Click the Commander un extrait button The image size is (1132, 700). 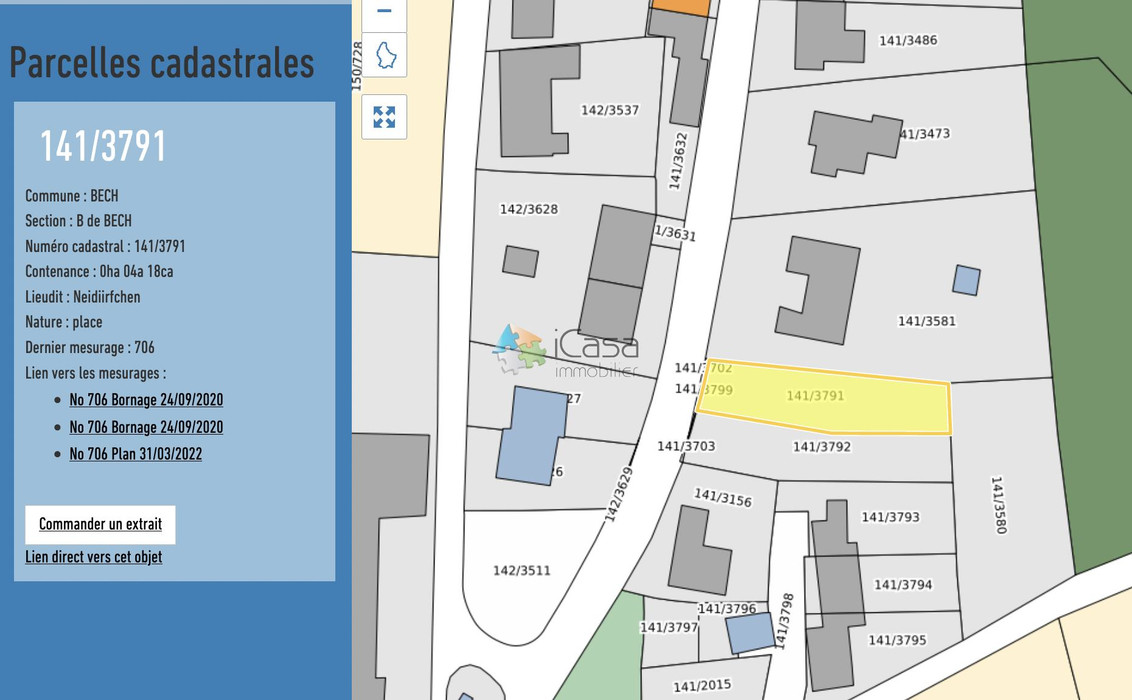coord(100,524)
